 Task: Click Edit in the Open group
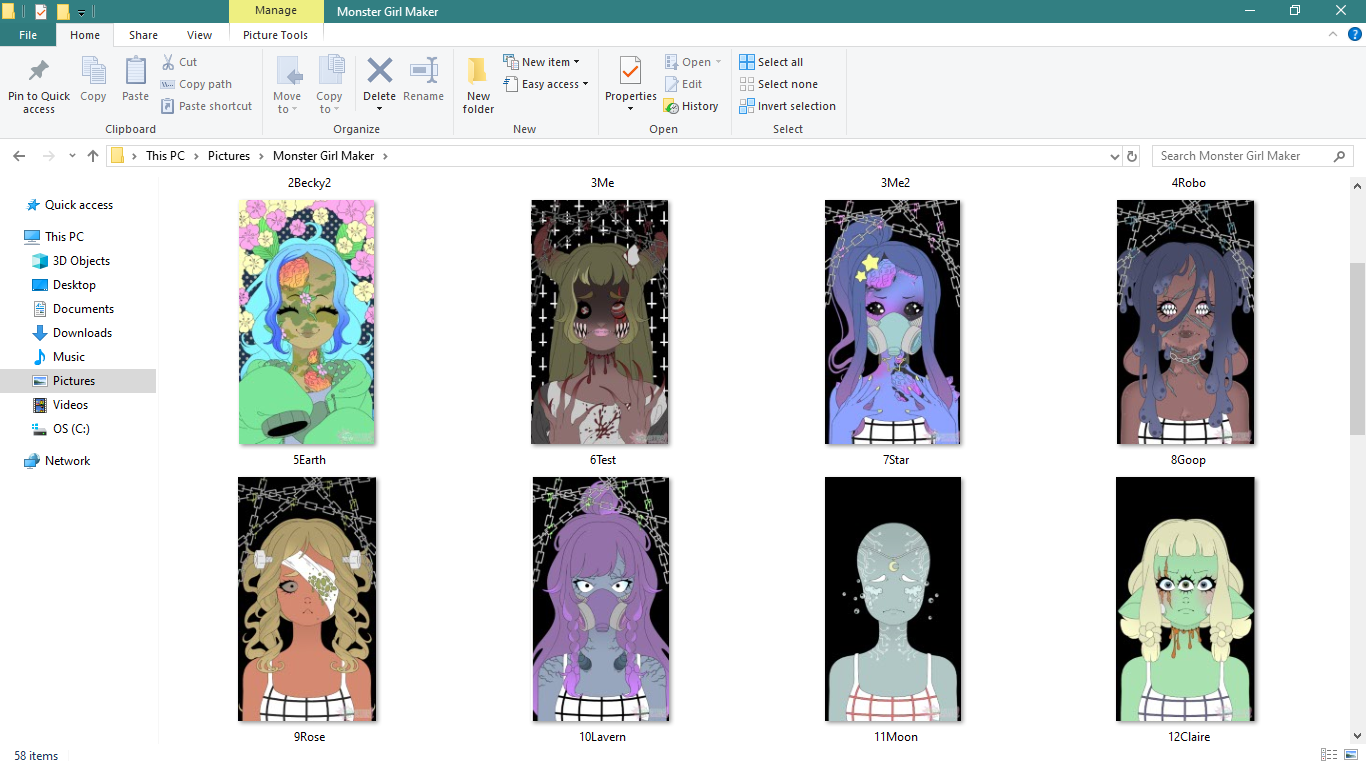pyautogui.click(x=684, y=84)
